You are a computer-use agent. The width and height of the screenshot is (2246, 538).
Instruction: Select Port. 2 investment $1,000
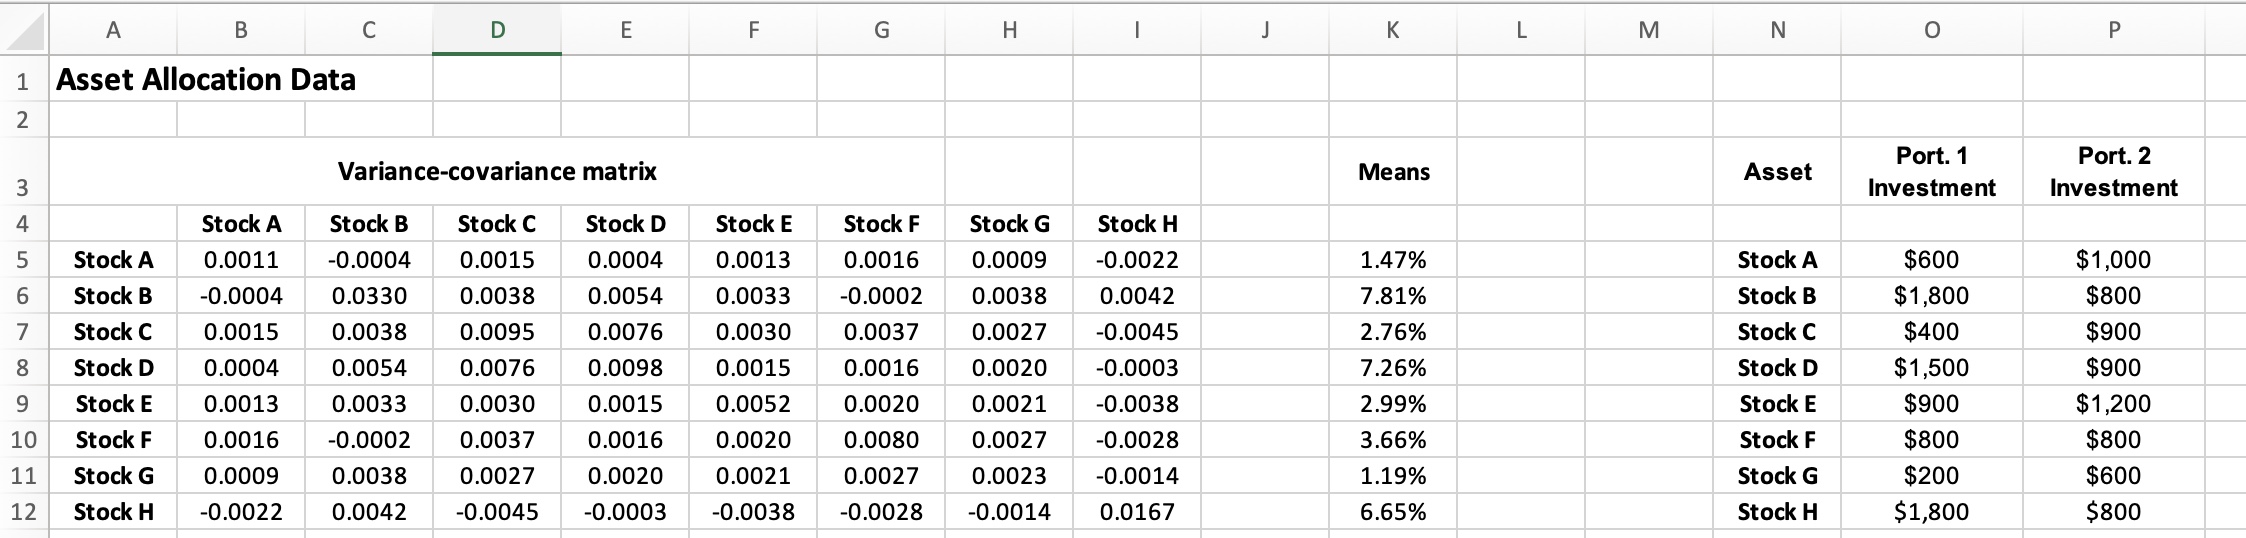click(x=2113, y=260)
